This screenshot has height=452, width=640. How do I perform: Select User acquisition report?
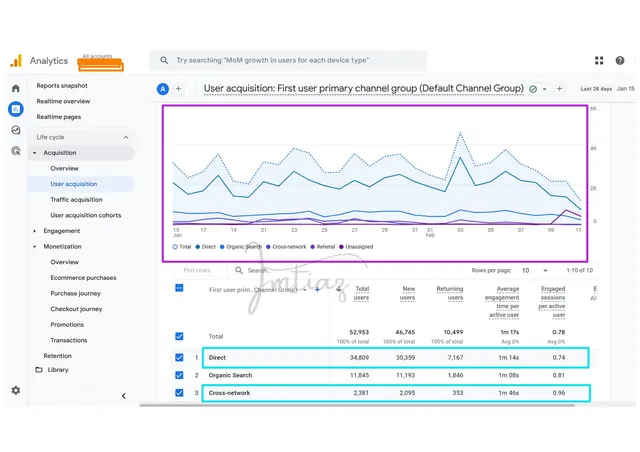74,184
